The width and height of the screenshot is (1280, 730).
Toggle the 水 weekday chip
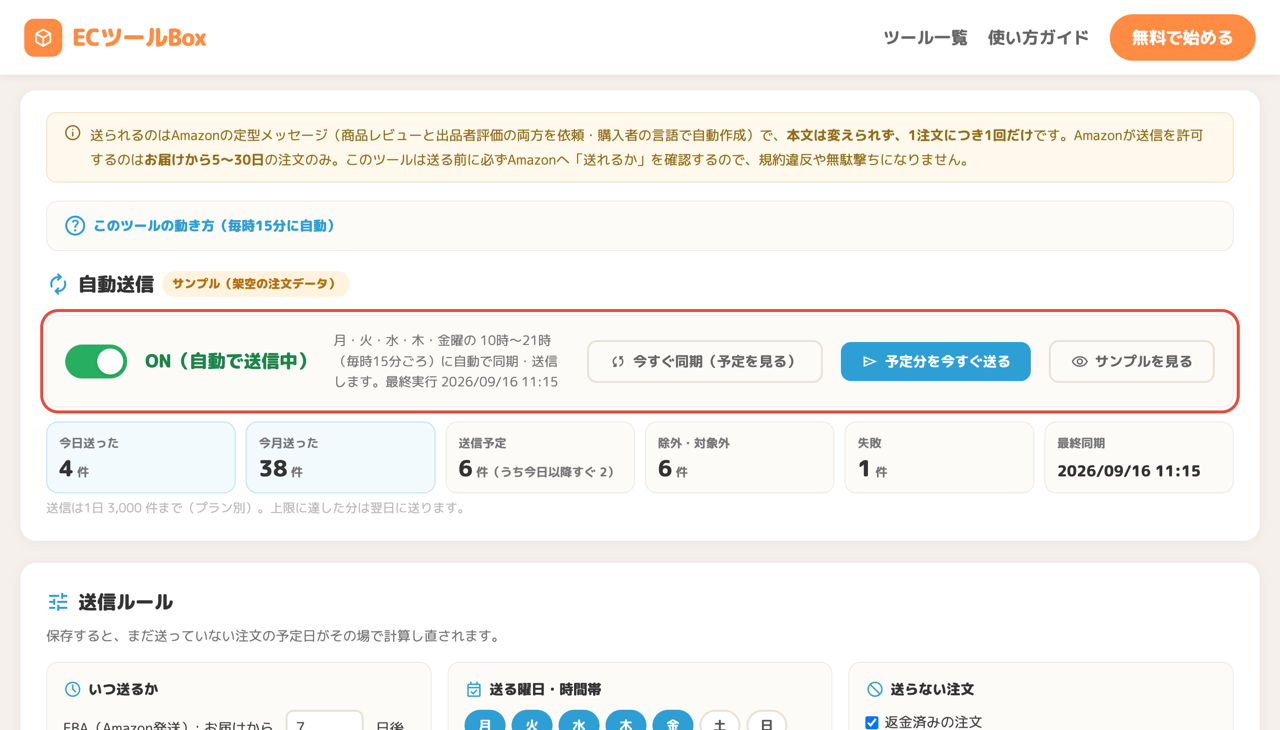(579, 722)
